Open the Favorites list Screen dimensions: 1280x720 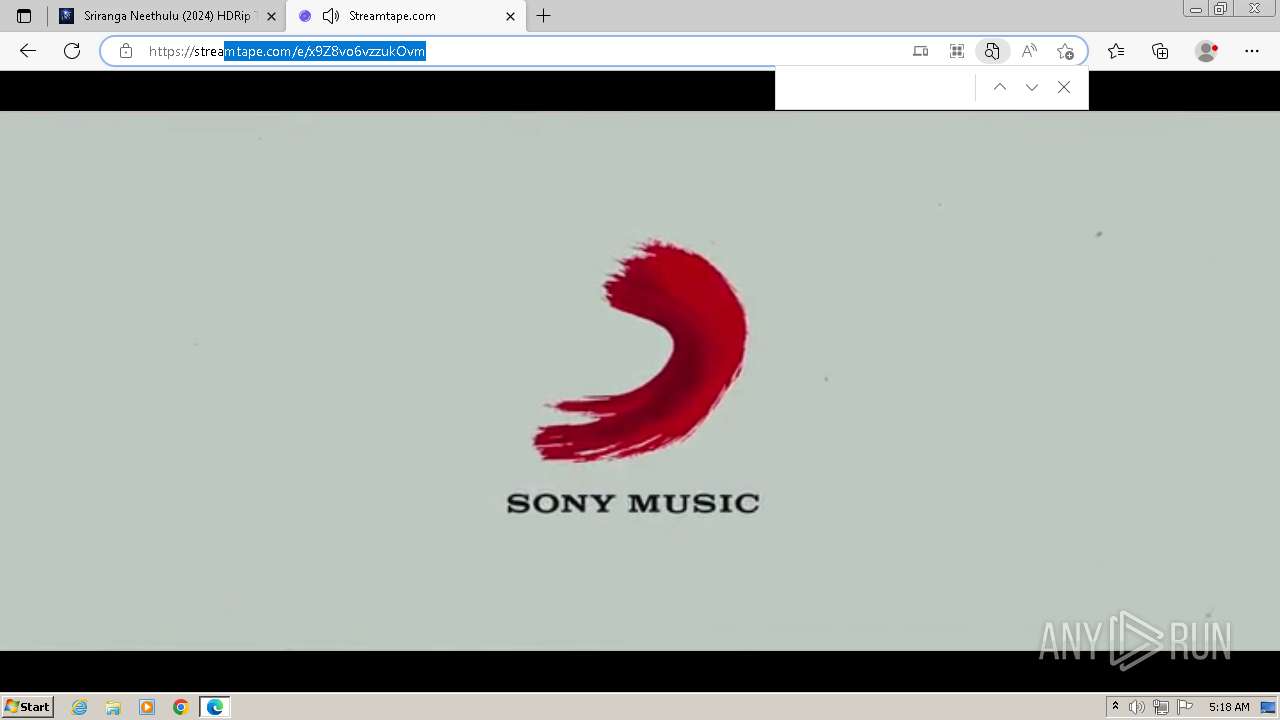(1116, 51)
